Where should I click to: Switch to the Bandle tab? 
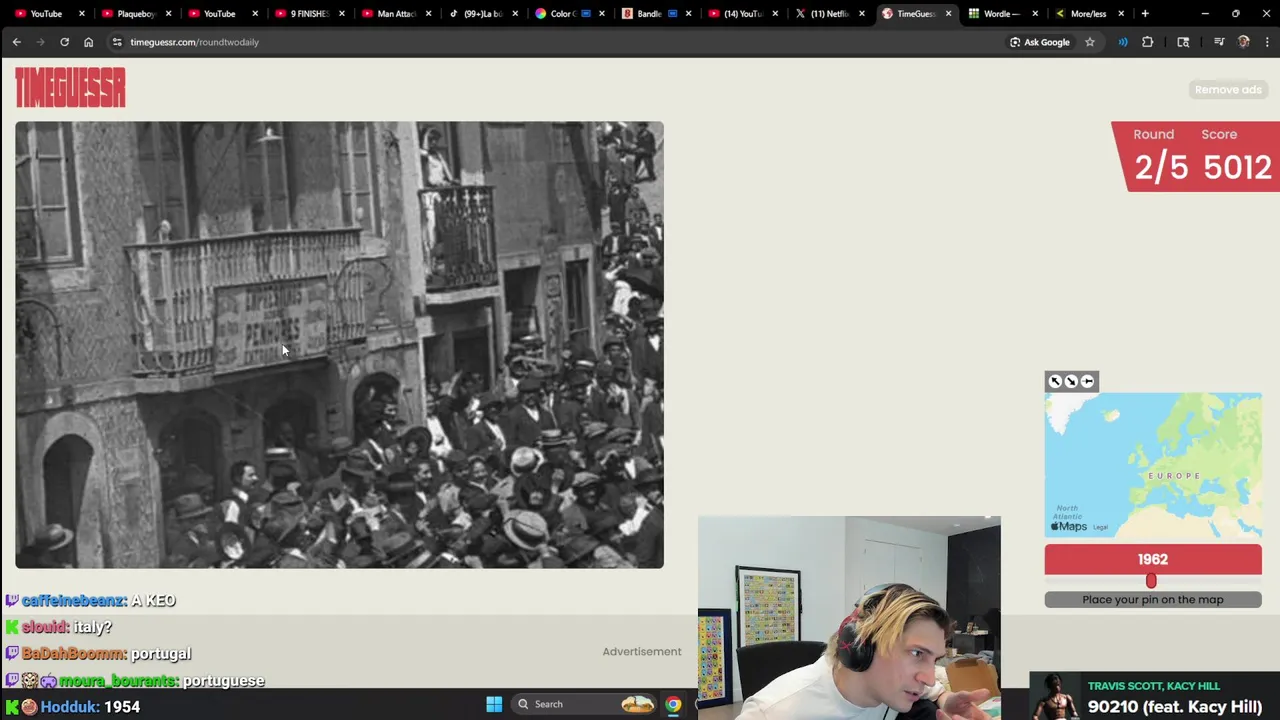pos(656,14)
